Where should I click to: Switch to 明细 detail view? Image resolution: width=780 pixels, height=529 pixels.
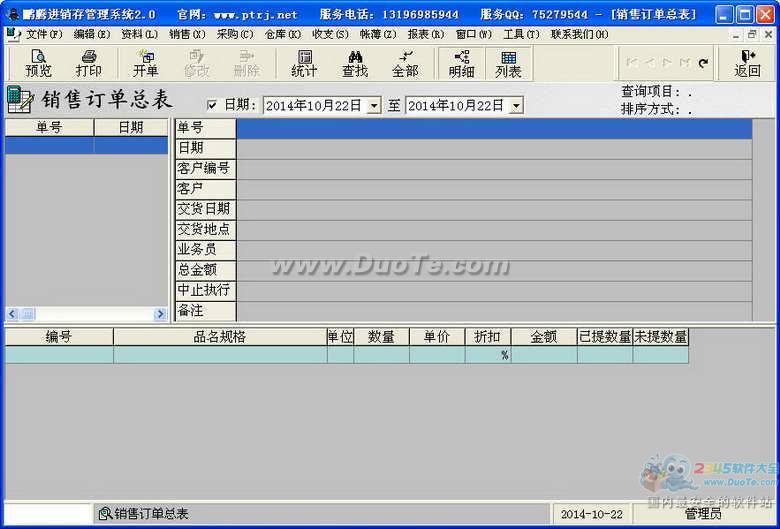(462, 63)
